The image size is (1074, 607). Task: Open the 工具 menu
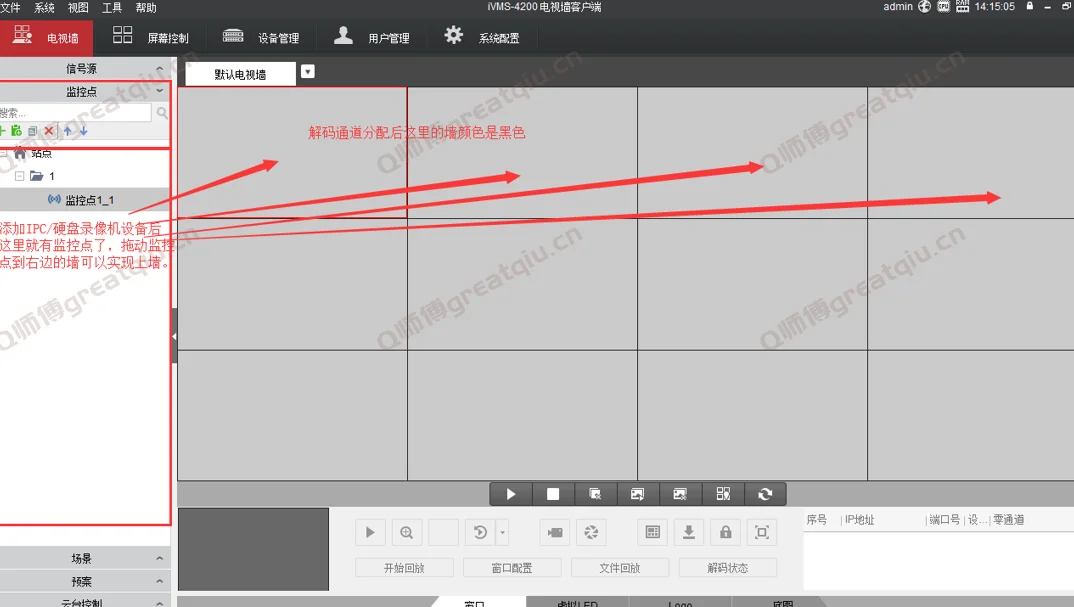click(x=112, y=7)
